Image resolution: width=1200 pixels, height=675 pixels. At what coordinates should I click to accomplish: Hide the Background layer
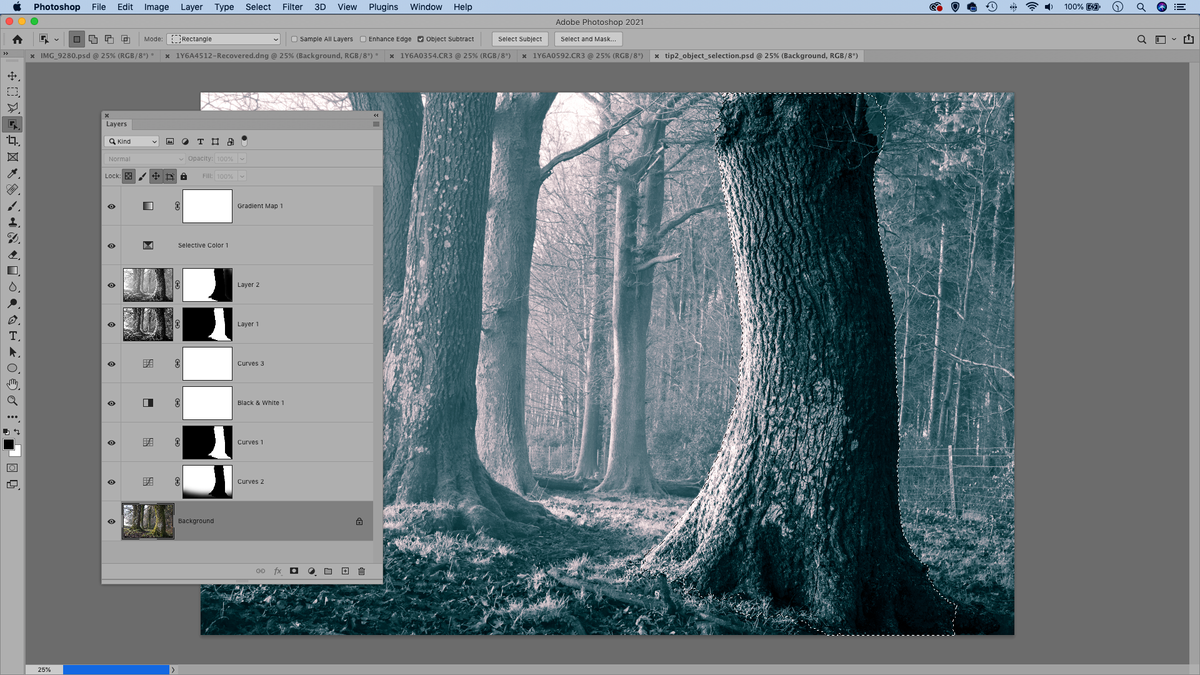pos(111,520)
